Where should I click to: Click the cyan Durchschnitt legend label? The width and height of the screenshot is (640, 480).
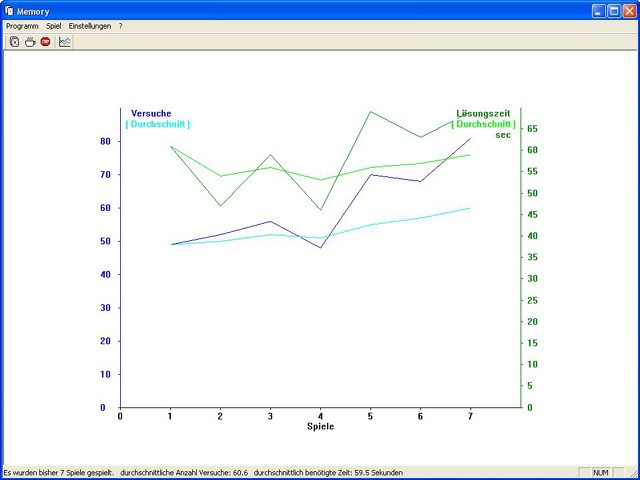click(158, 124)
